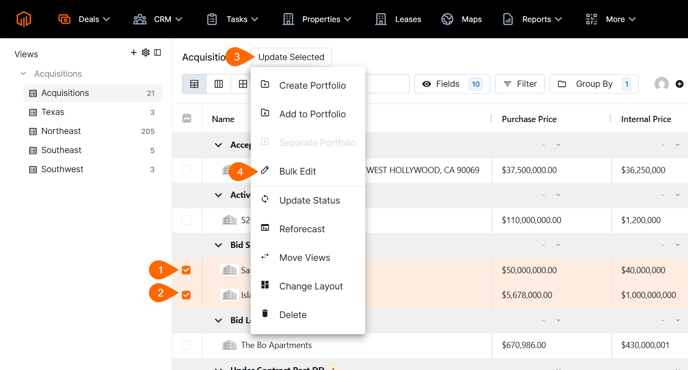The image size is (688, 370).
Task: Sort by Purchase Price column header
Action: [x=529, y=119]
